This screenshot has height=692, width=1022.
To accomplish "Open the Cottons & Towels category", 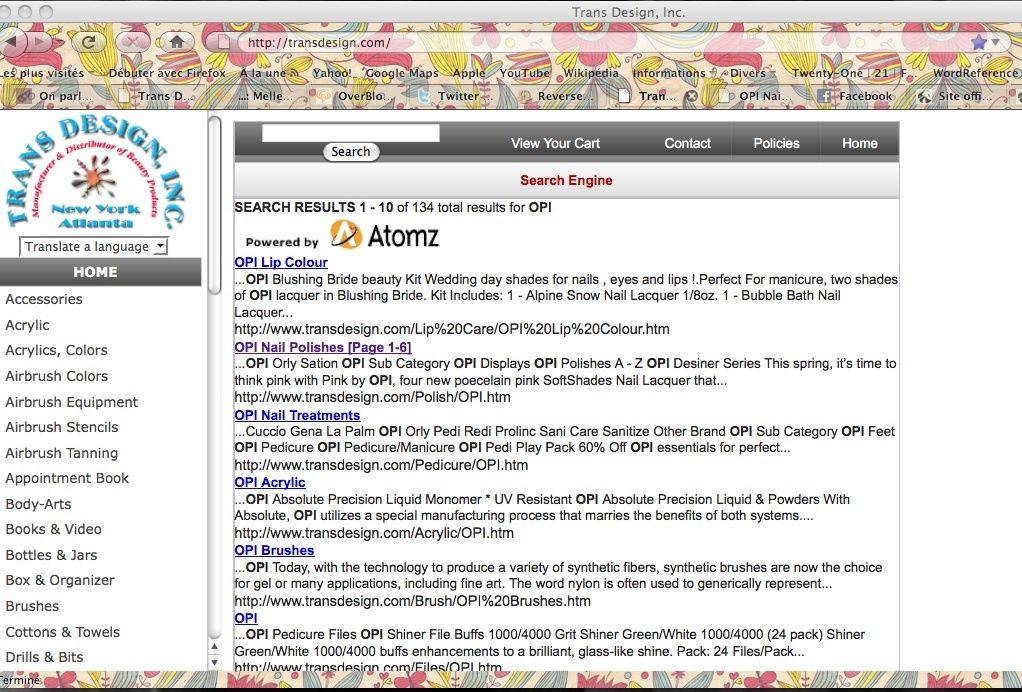I will tap(63, 632).
